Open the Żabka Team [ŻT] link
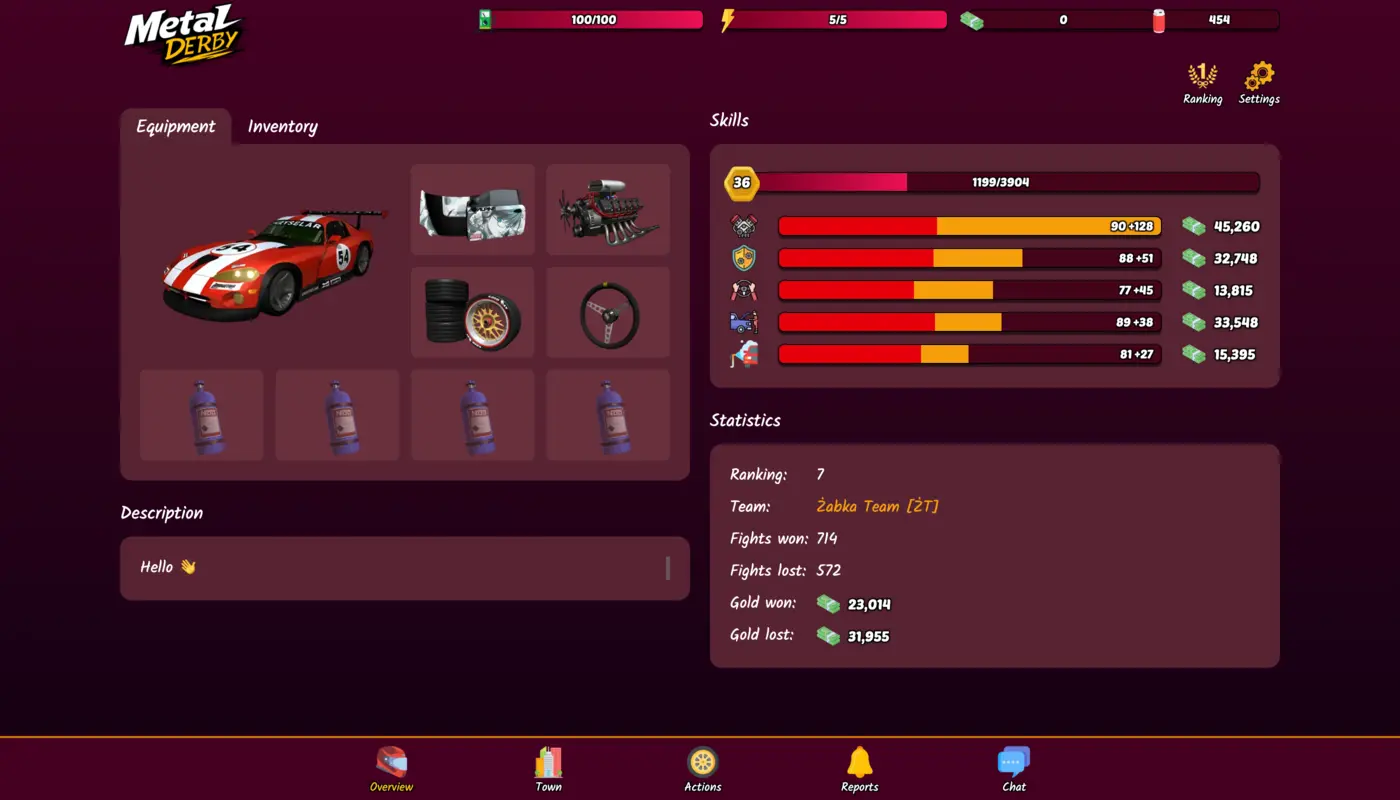The height and width of the screenshot is (800, 1400). tap(877, 506)
